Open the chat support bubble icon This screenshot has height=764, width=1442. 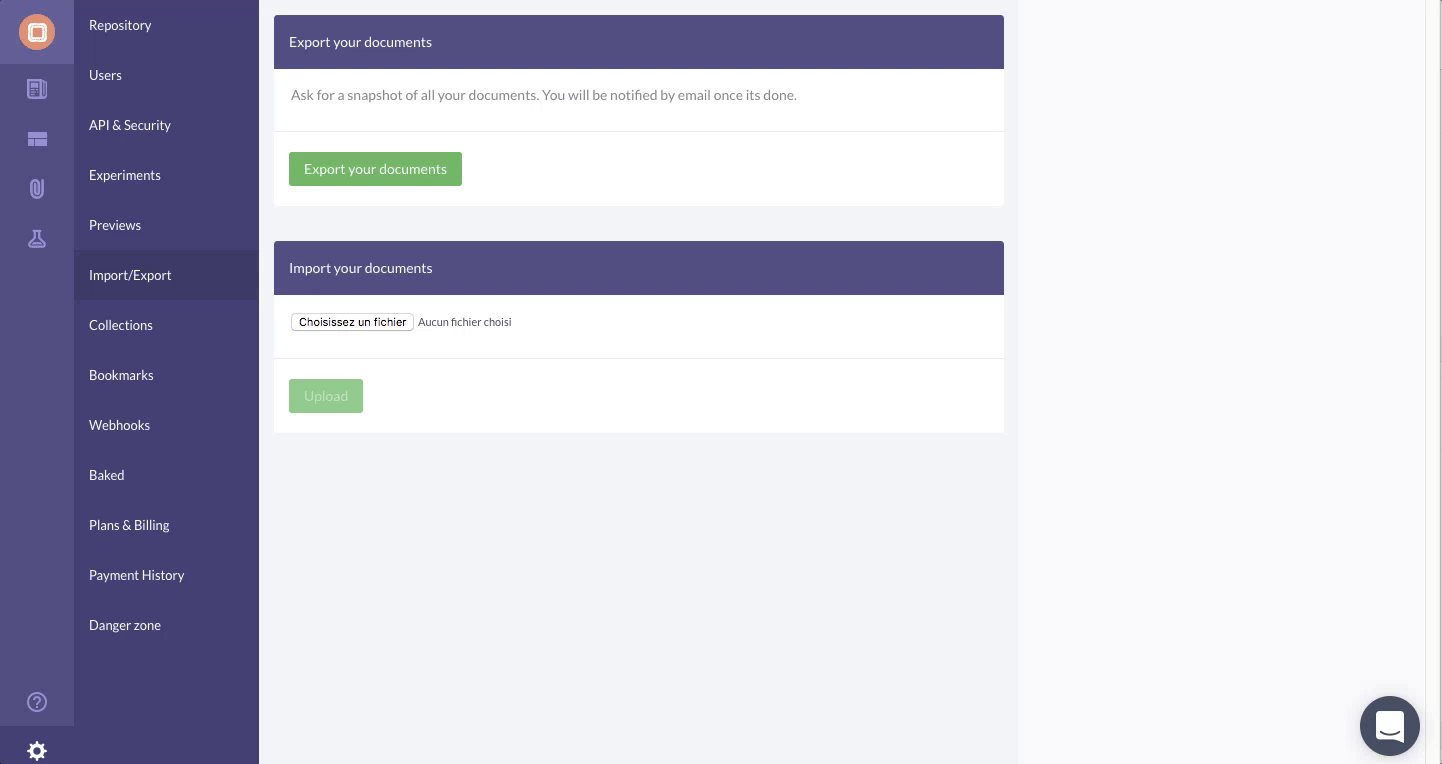[1390, 726]
